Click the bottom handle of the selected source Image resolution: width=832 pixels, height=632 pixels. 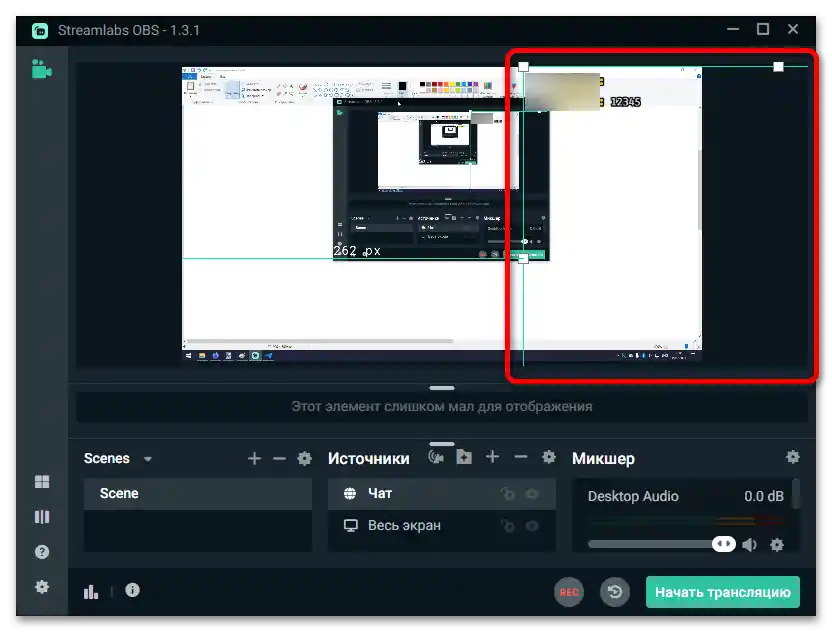[x=523, y=258]
